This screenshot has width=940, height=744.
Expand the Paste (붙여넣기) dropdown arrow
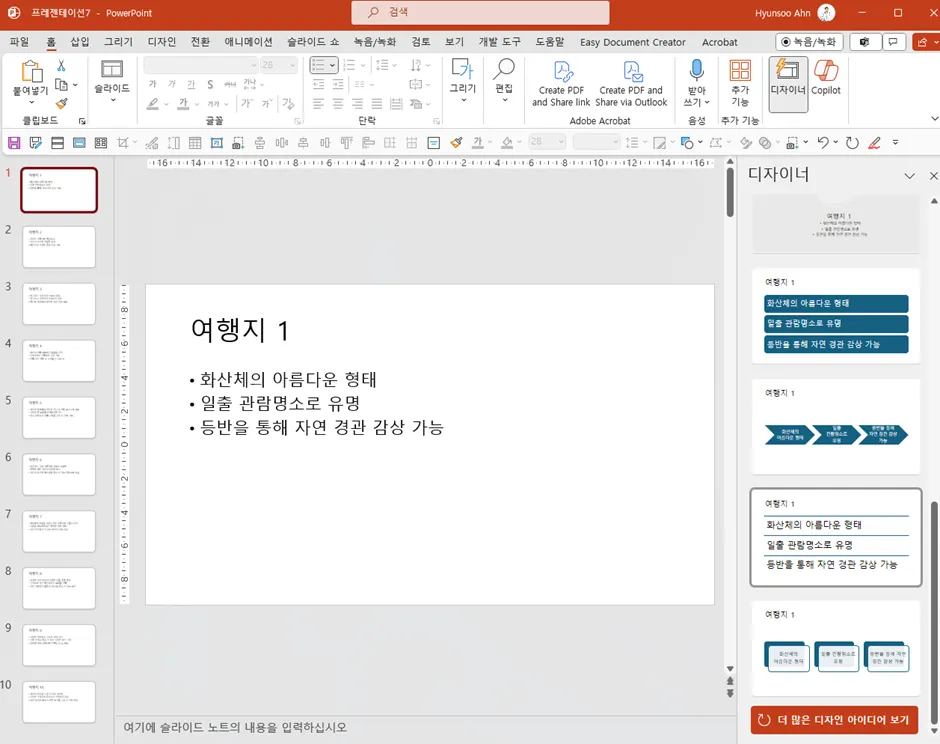pos(30,103)
